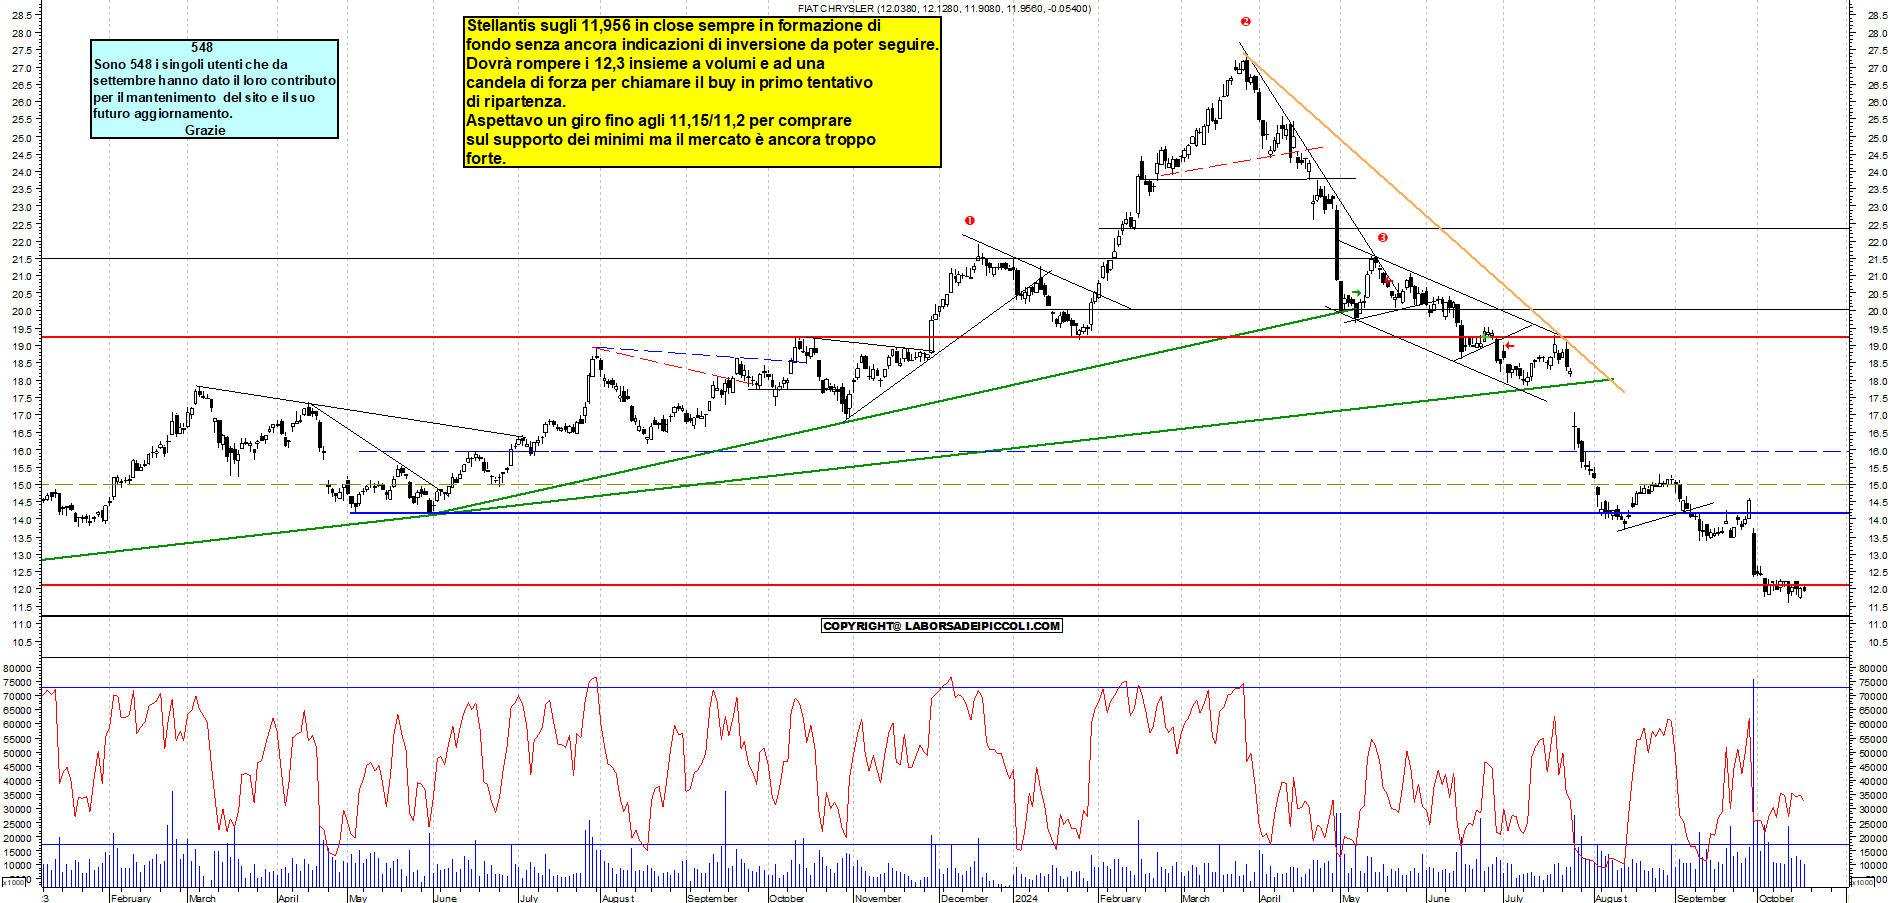This screenshot has height=903, width=1890.
Task: Click the '11.5' value on the right price axis
Action: (x=1877, y=607)
